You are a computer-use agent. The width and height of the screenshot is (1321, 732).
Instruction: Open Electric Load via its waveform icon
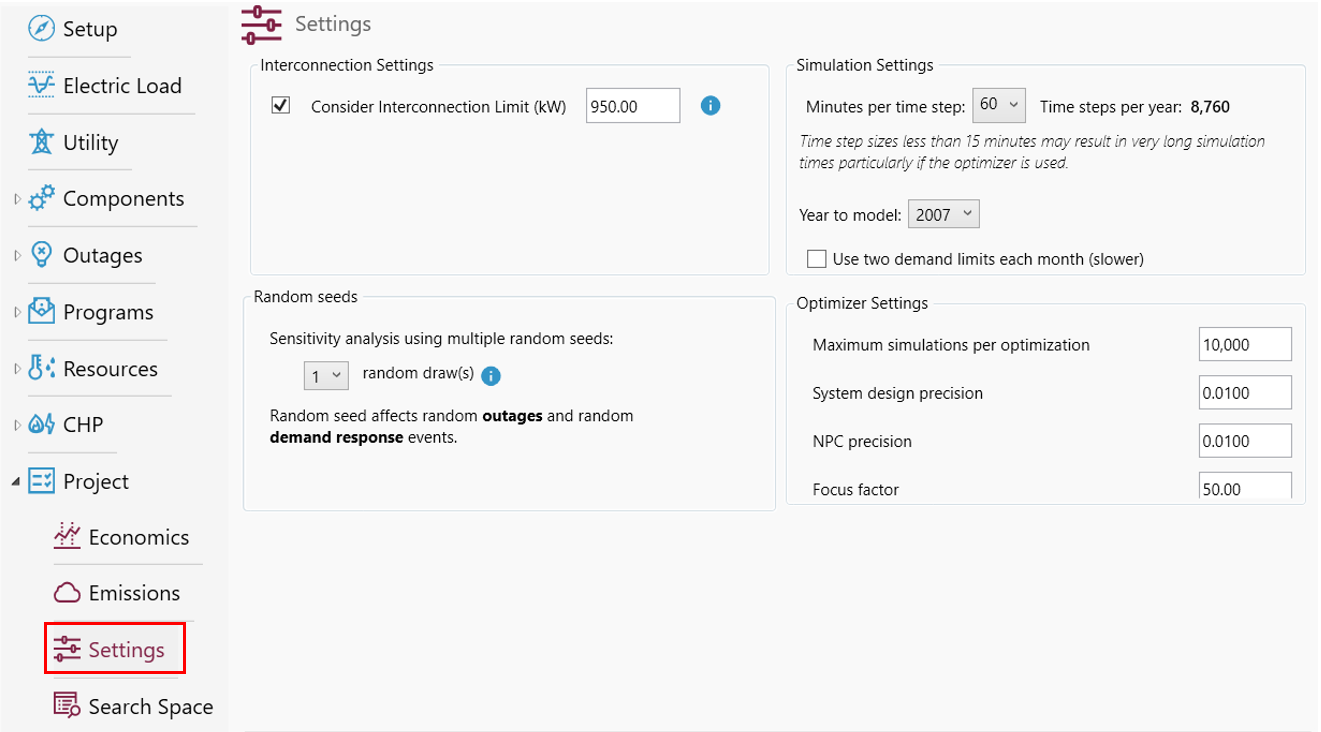[x=41, y=86]
